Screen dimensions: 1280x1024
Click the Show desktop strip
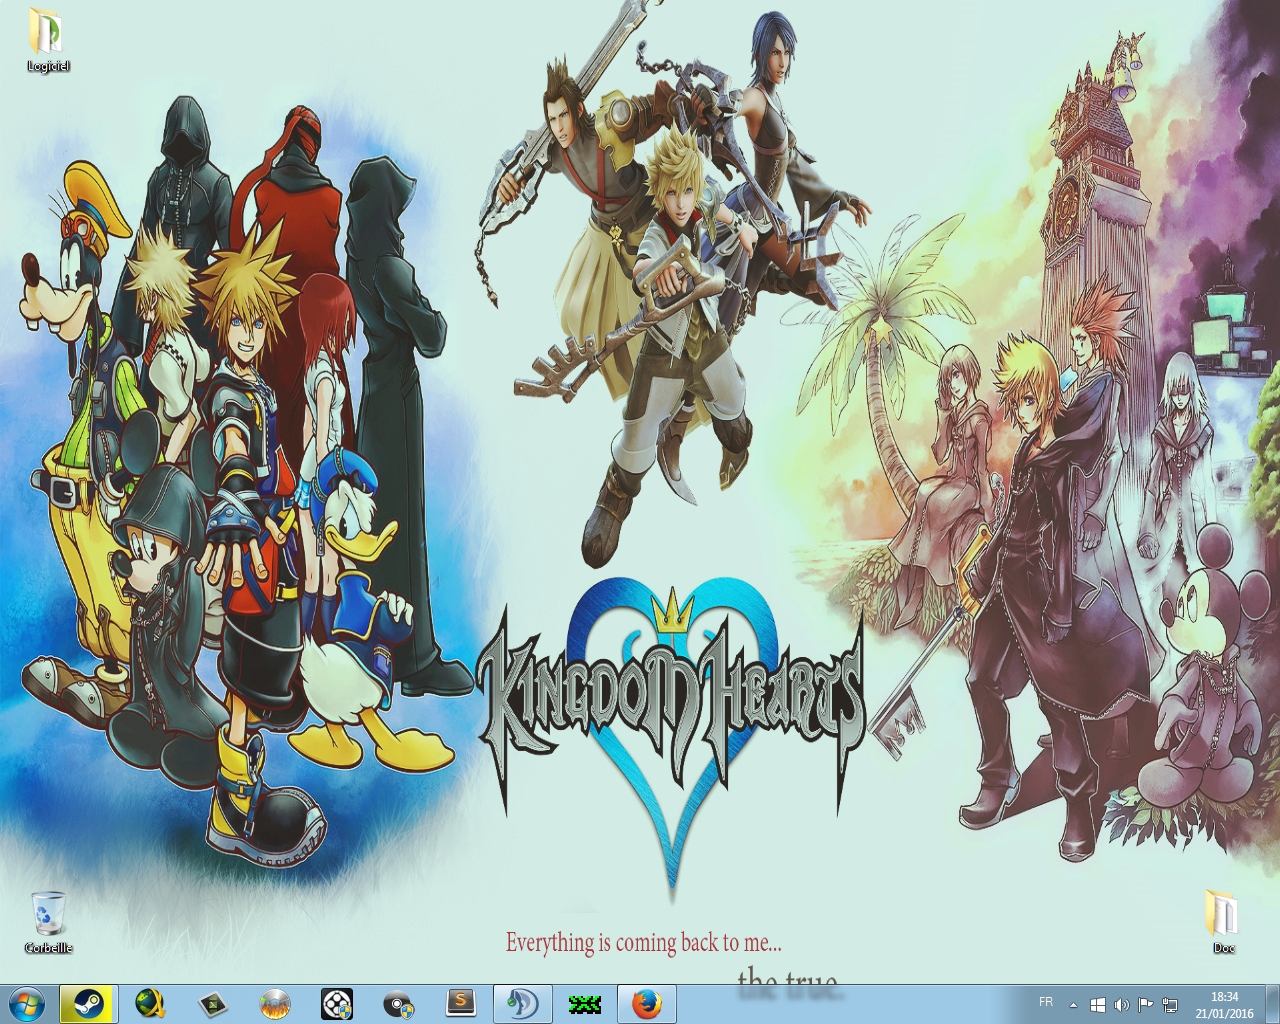1272,1004
